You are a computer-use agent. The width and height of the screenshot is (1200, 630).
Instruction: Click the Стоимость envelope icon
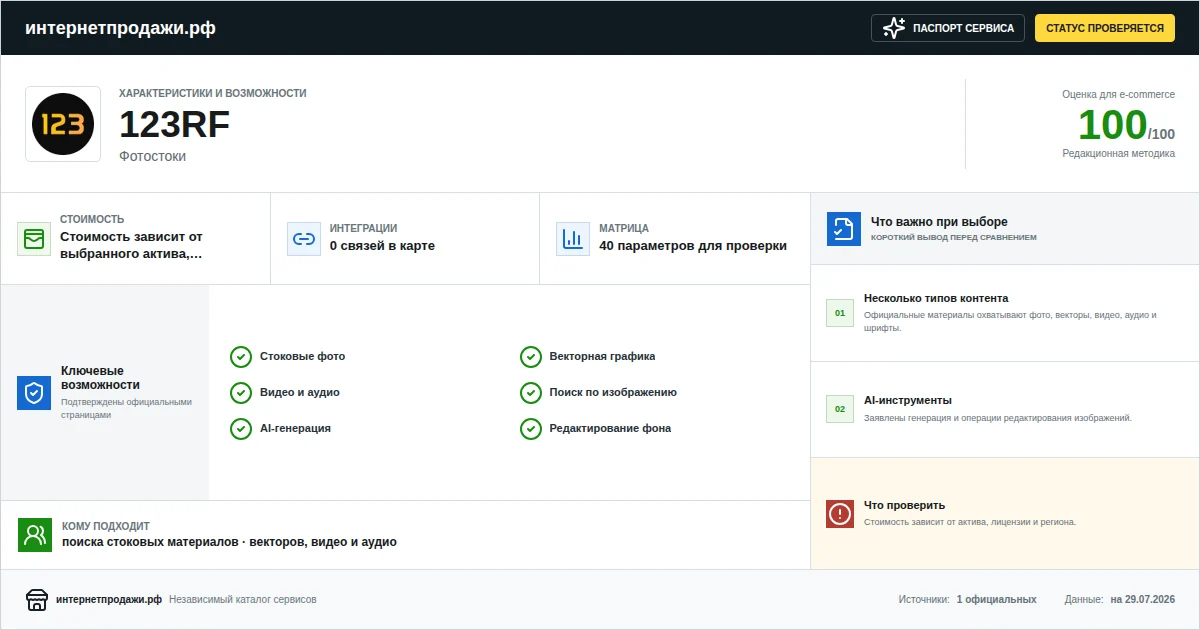[34, 239]
